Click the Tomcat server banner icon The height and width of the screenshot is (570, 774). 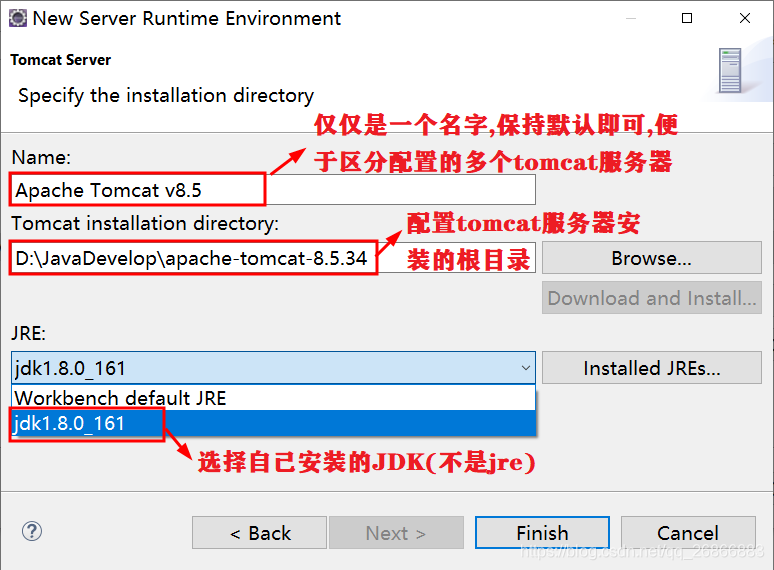(730, 70)
